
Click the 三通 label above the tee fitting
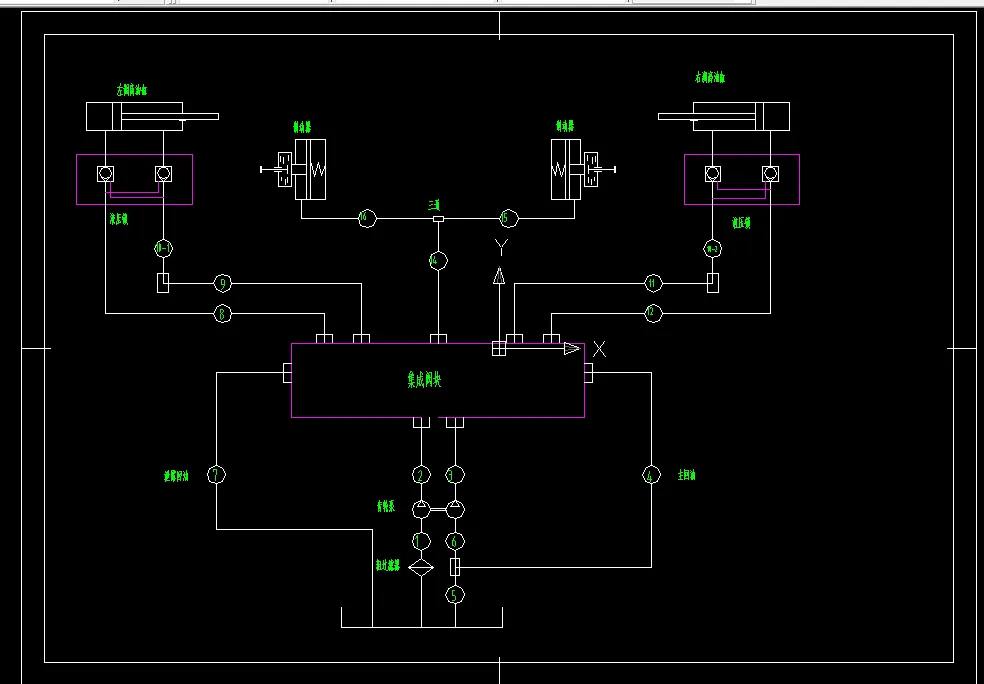[434, 205]
